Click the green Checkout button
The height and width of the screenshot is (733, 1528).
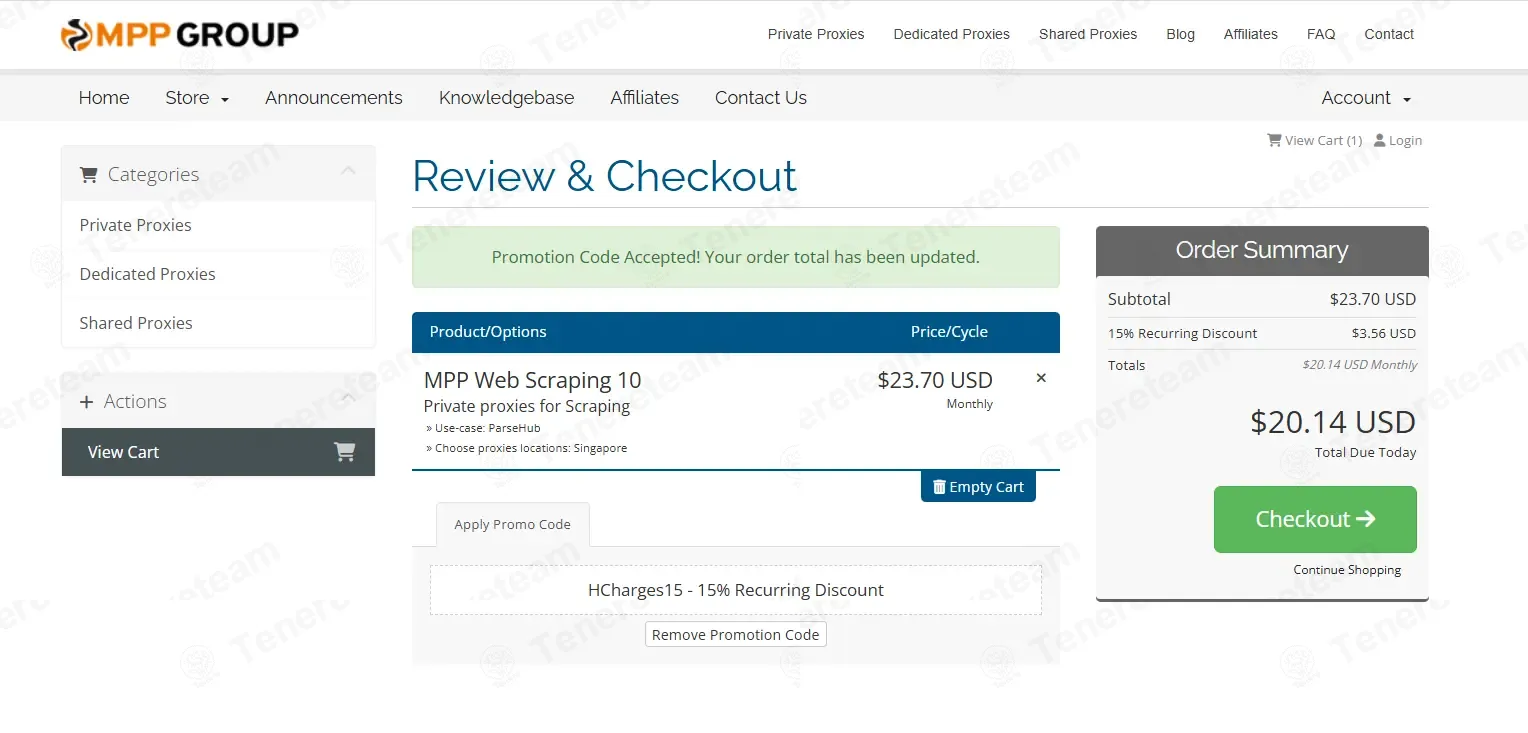[x=1315, y=519]
